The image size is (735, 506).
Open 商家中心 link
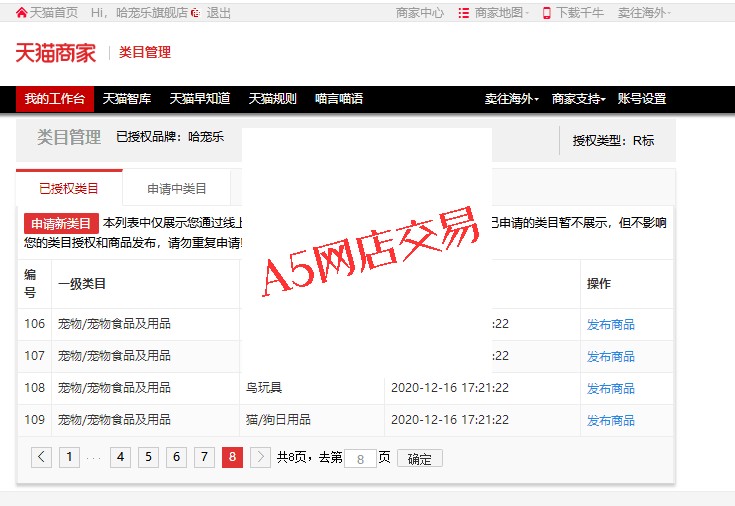(x=420, y=13)
